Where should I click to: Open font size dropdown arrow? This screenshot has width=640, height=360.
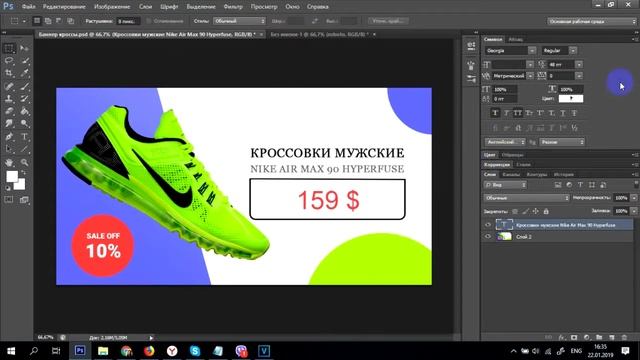530,64
